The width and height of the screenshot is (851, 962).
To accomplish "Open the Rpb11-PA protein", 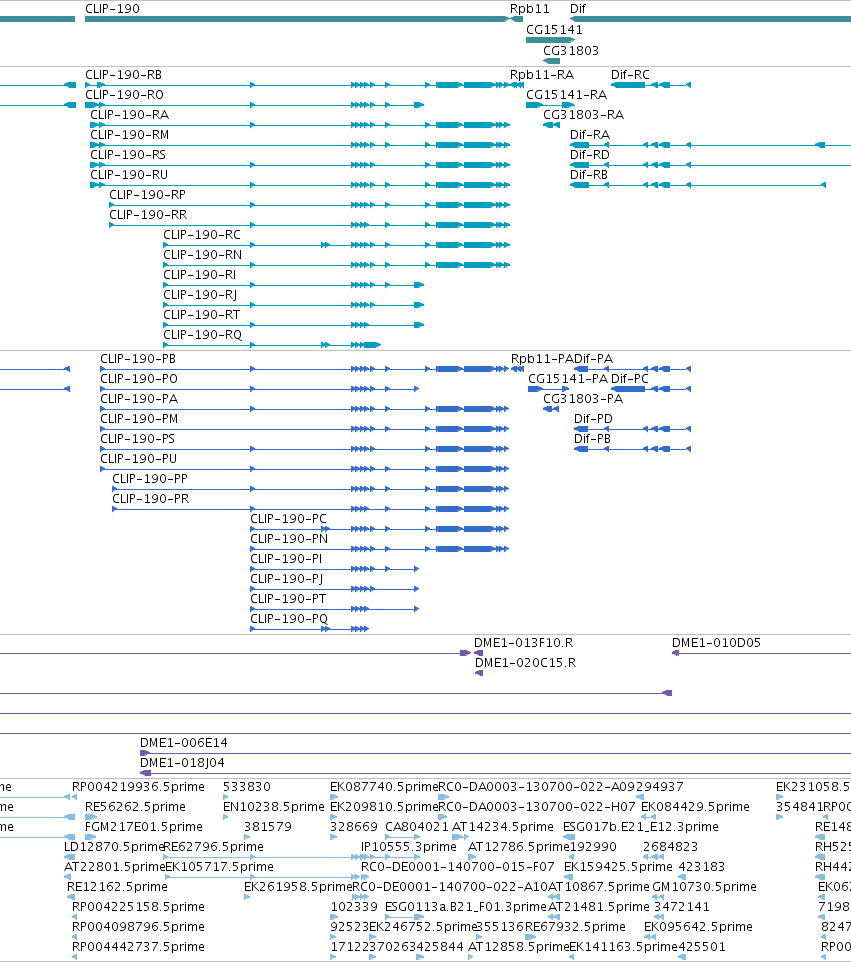I will 517,369.
